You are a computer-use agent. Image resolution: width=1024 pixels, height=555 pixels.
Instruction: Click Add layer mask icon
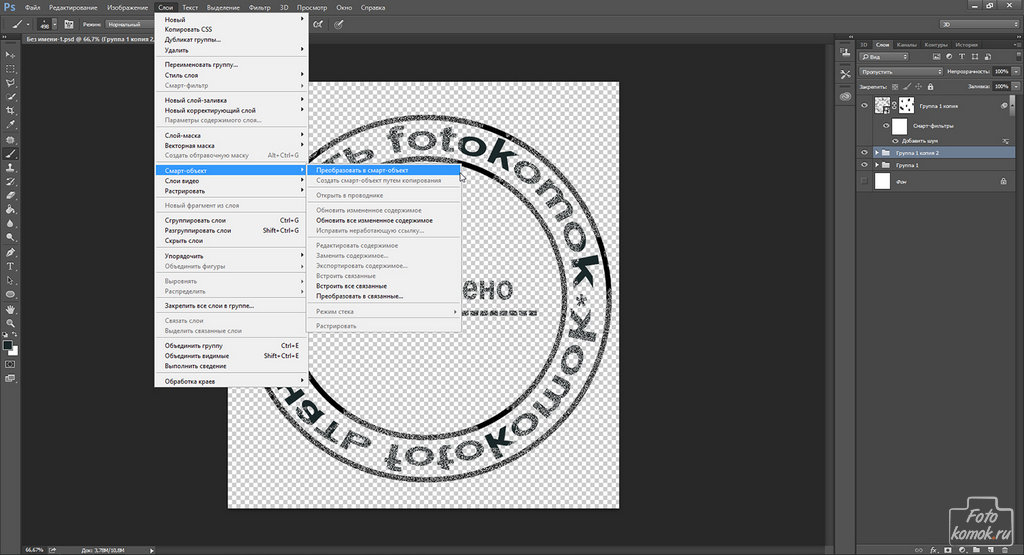point(948,550)
